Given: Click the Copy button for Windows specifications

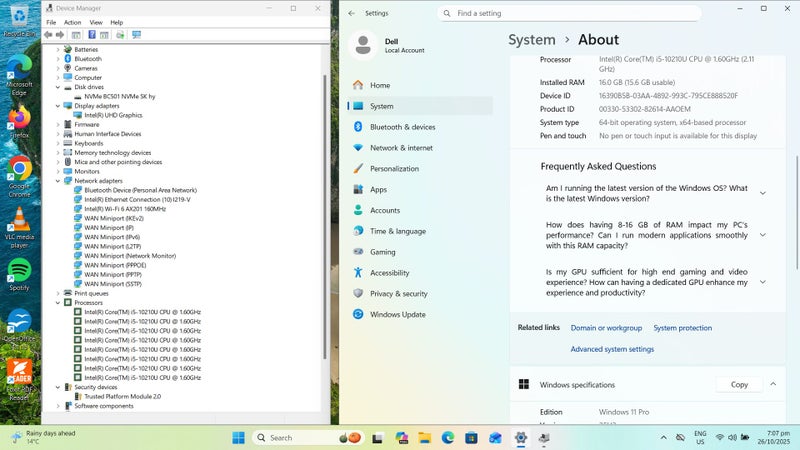Looking at the screenshot, I should 739,384.
